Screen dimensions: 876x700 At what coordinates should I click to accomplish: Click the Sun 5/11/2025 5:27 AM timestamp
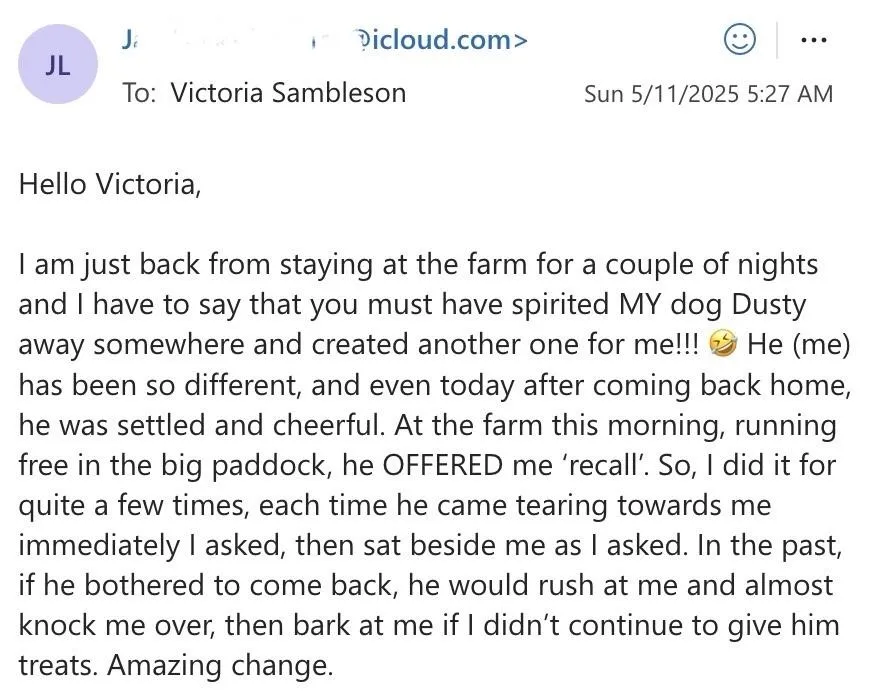point(708,94)
